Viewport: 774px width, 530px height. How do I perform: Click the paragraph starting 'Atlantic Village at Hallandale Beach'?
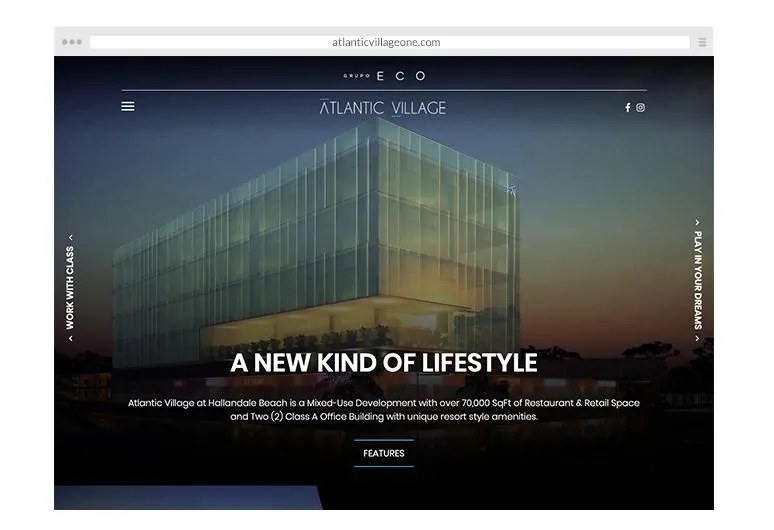pyautogui.click(x=384, y=410)
